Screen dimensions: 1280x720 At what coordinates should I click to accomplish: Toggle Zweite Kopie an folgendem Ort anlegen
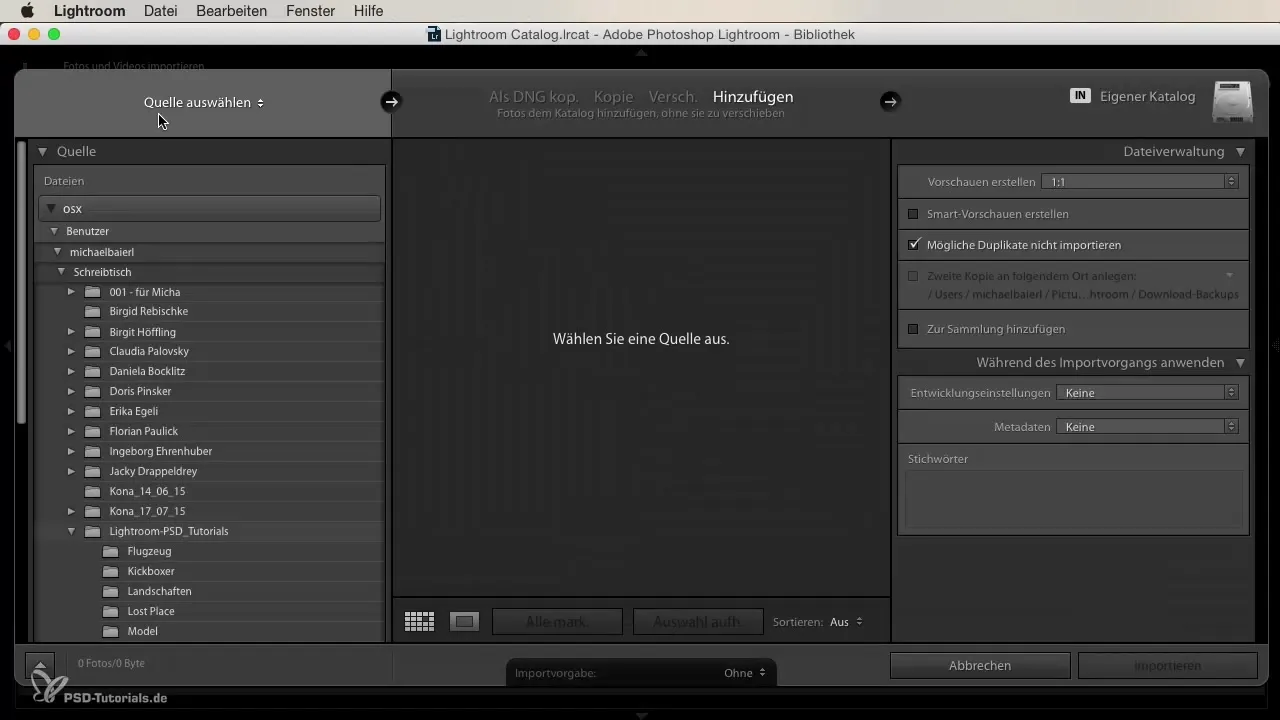tap(913, 276)
